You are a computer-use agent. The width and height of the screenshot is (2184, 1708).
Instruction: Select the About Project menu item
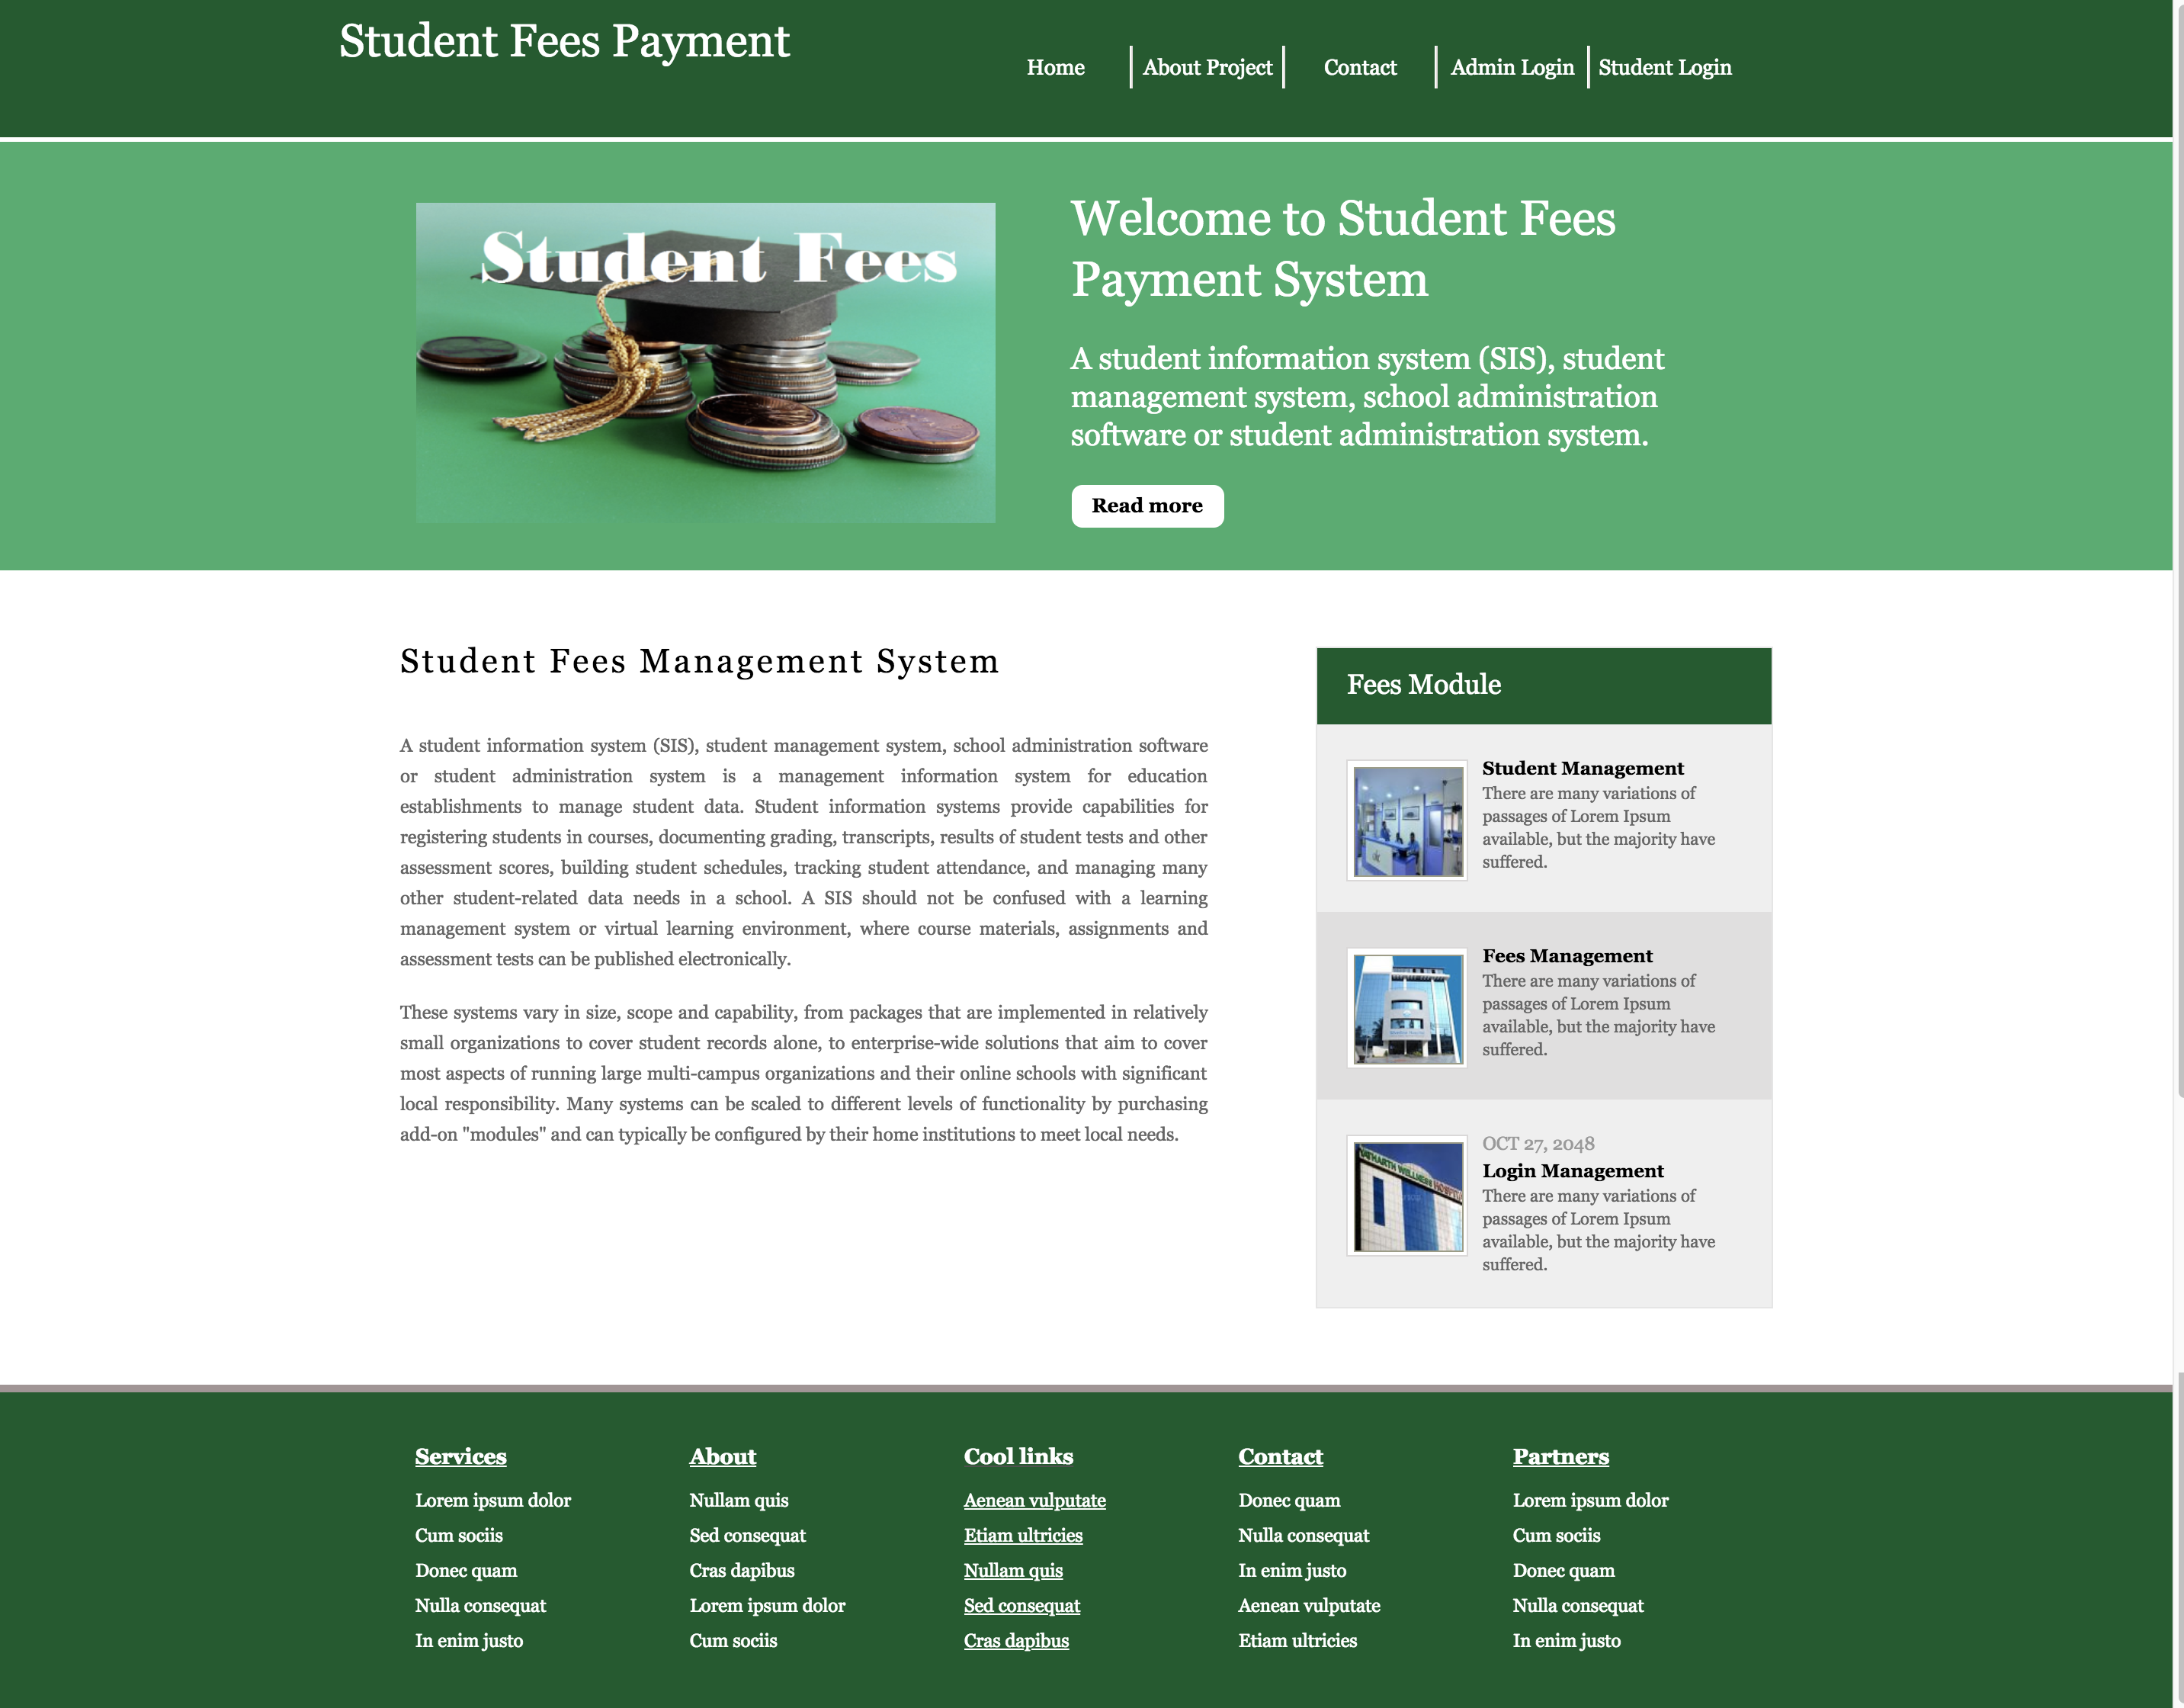coord(1204,67)
